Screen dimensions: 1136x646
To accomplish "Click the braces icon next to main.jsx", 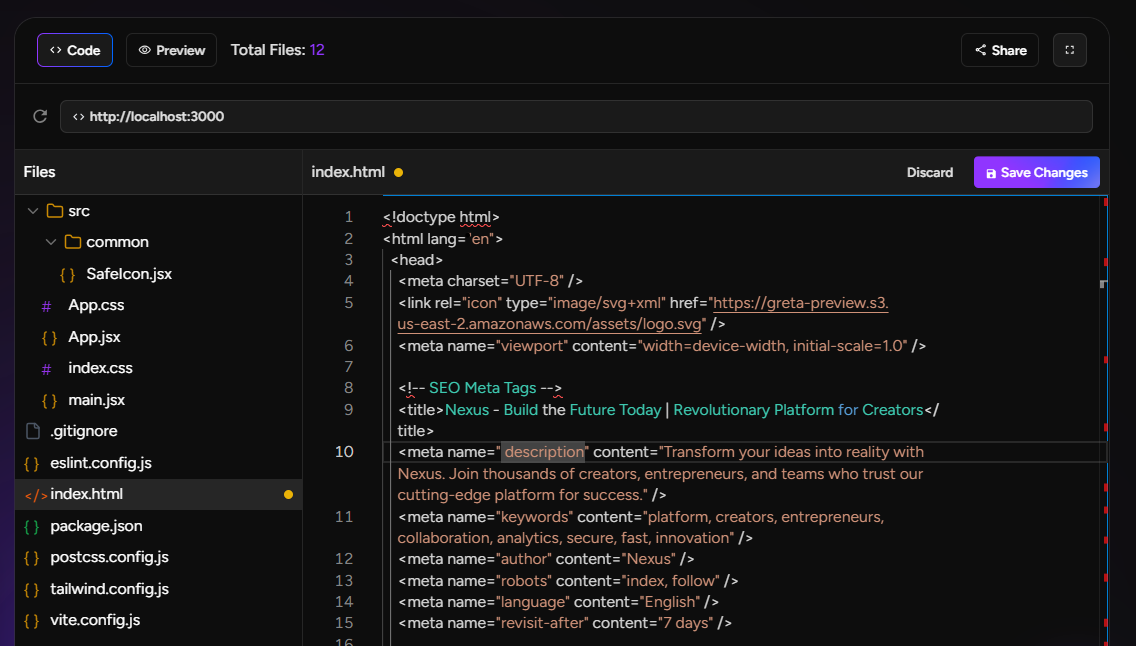I will coord(49,400).
